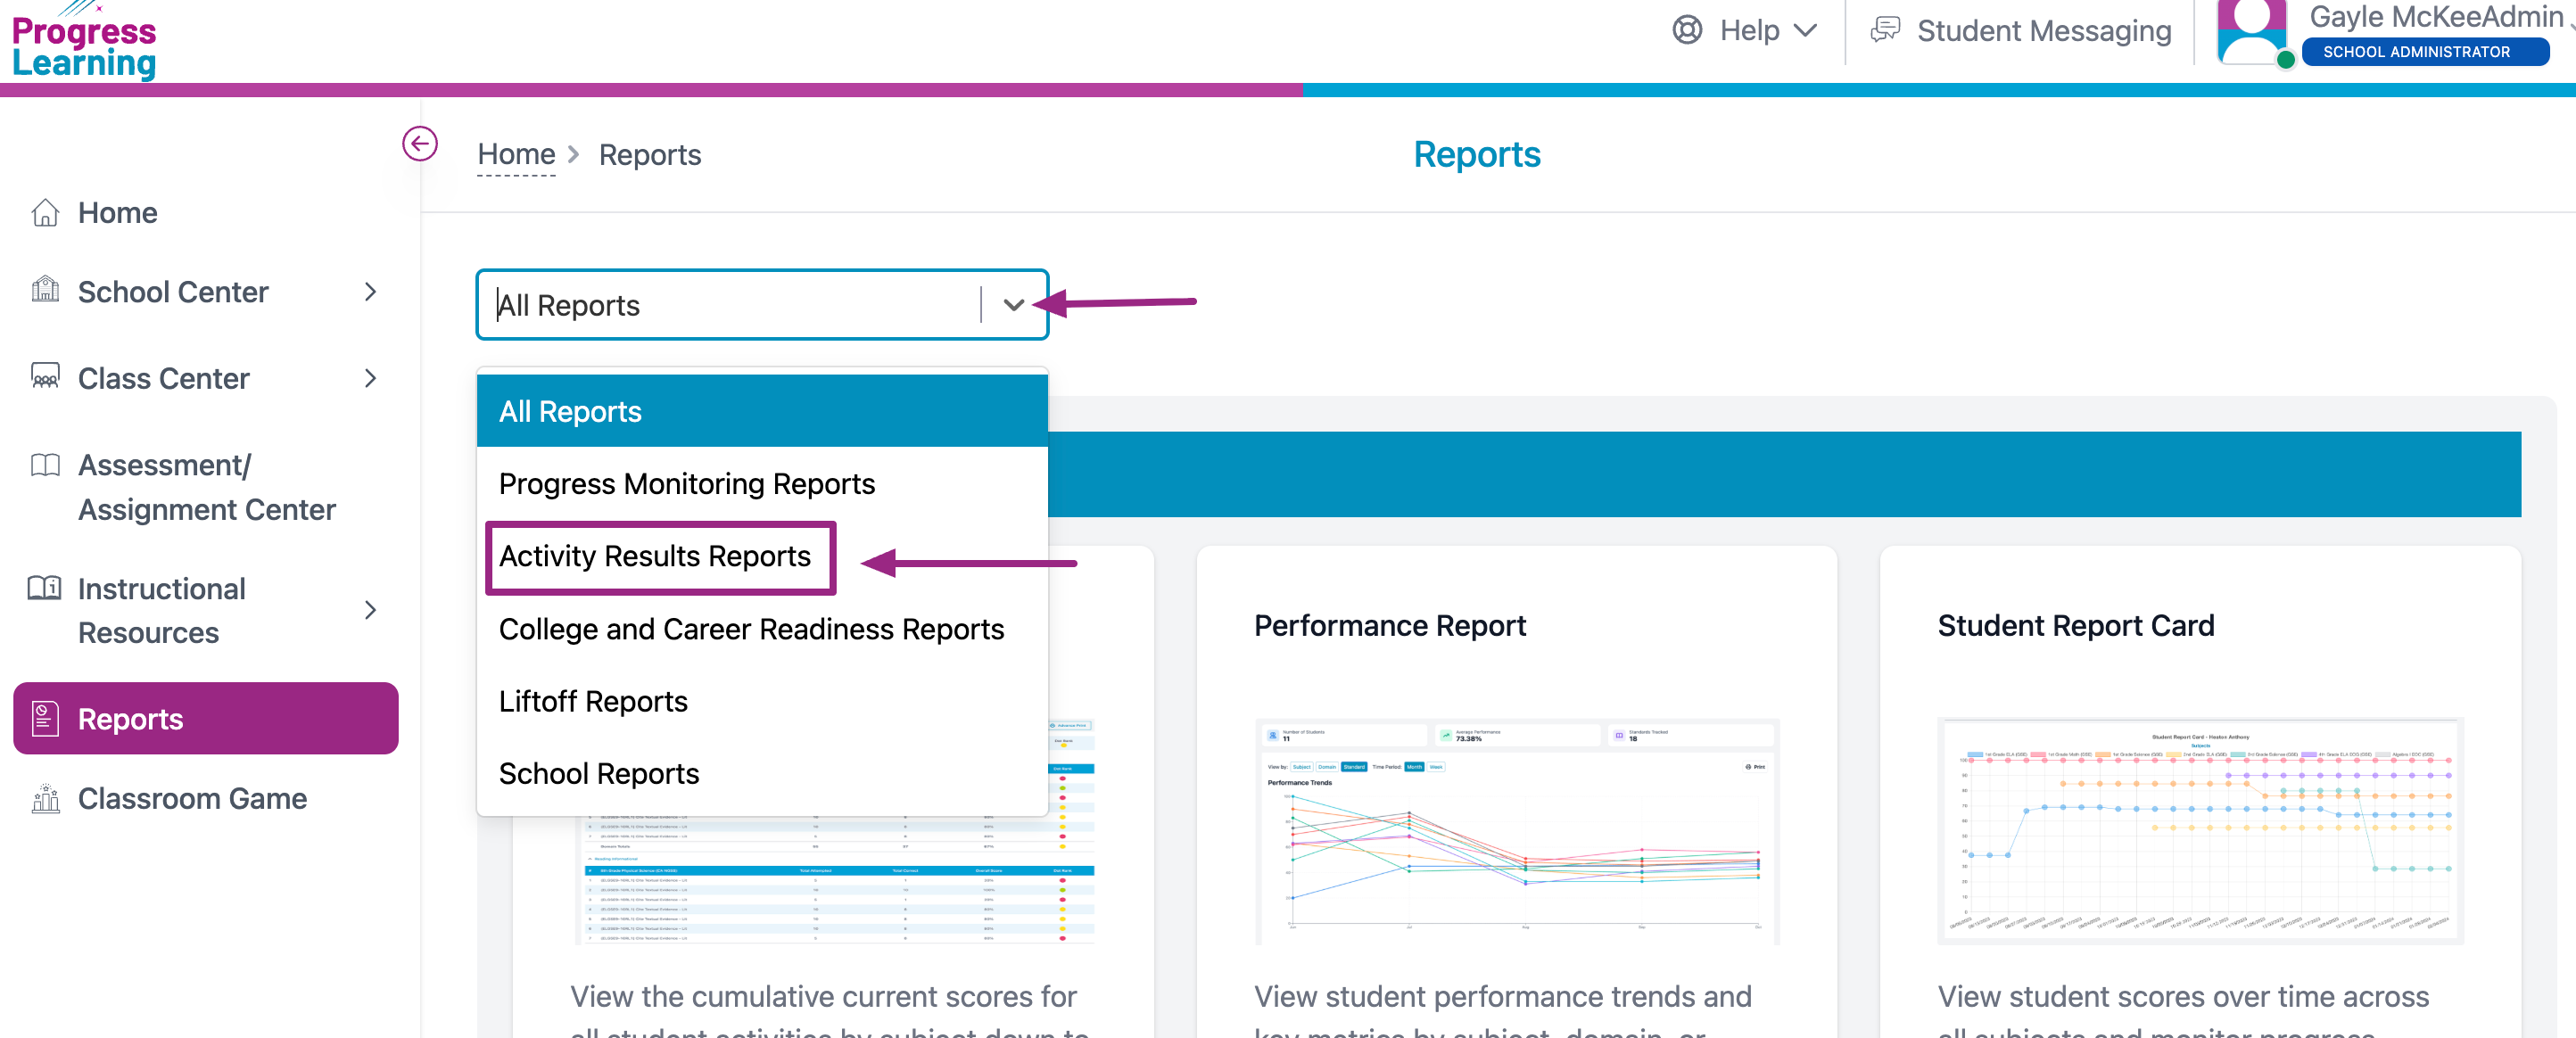
Task: Expand the Class Center submenu chevron
Action: pos(370,378)
